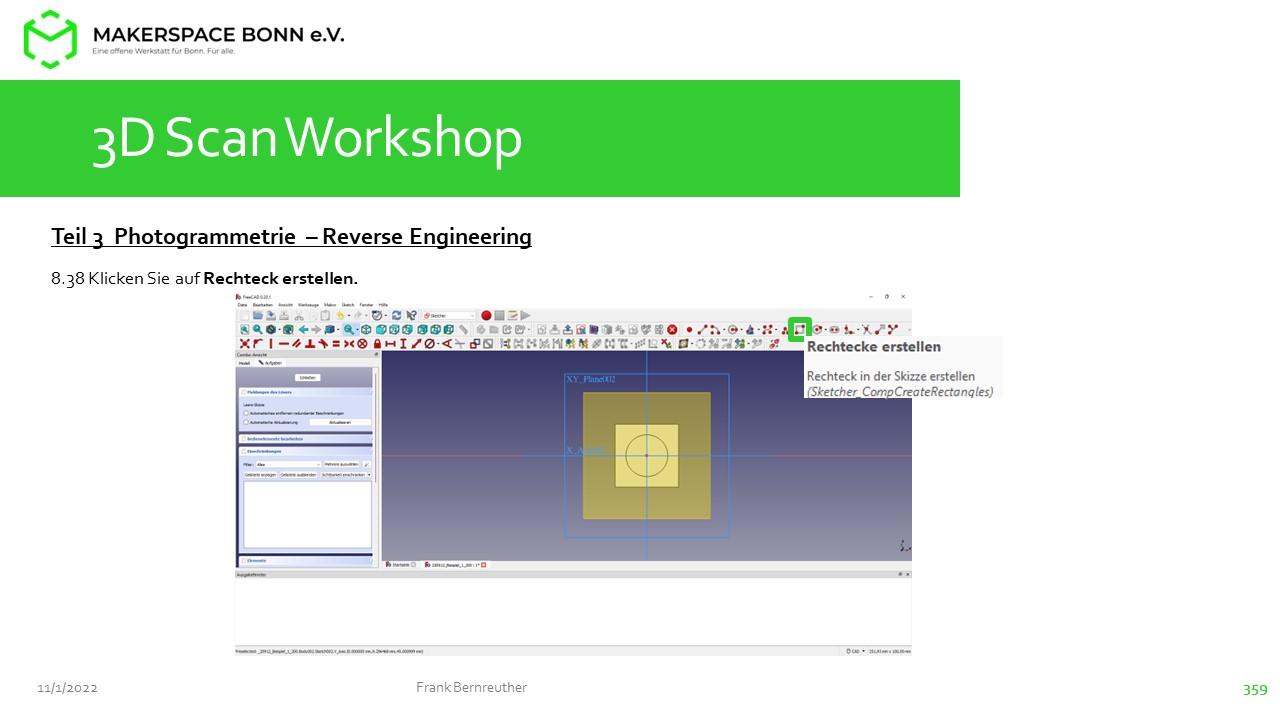Open the Ansicht menu
The width and height of the screenshot is (1280, 720).
(285, 305)
